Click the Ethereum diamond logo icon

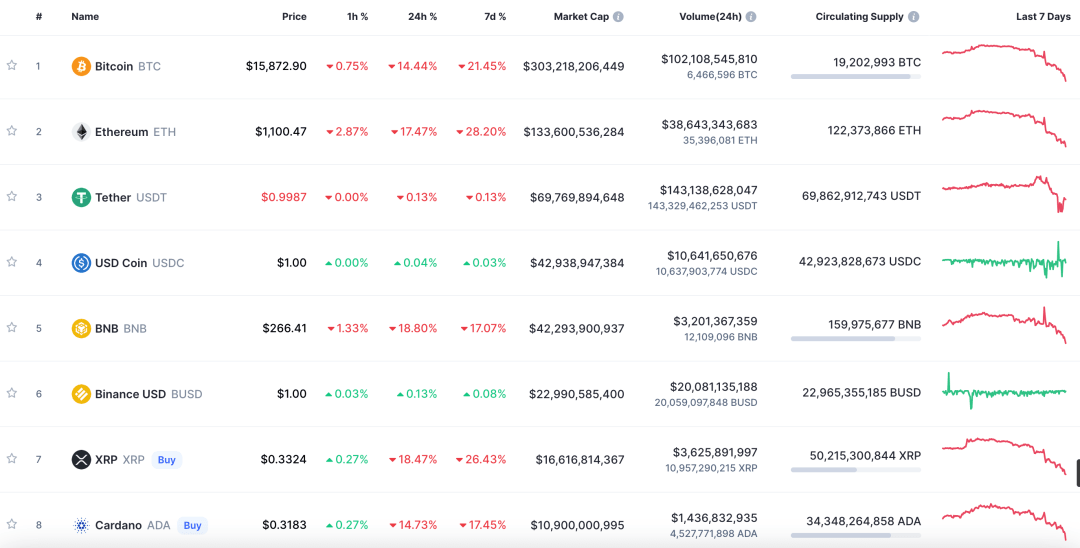click(81, 132)
